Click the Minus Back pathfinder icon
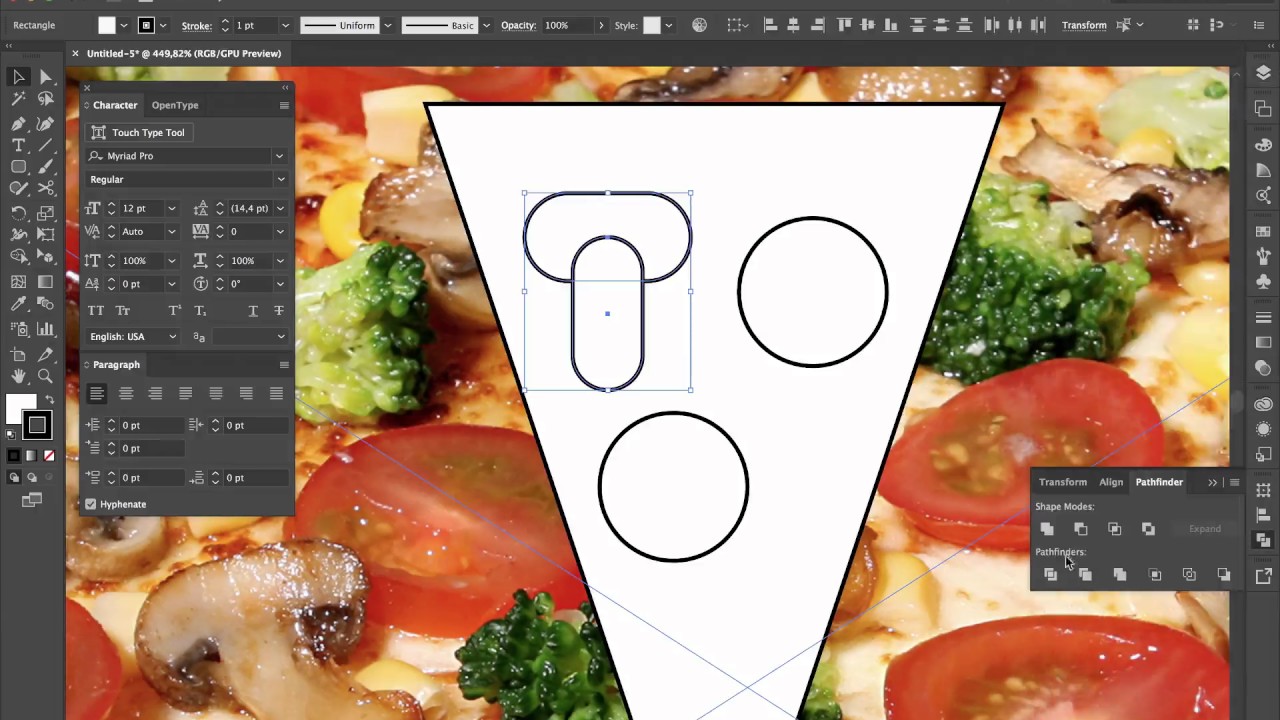This screenshot has height=720, width=1280. point(1224,575)
